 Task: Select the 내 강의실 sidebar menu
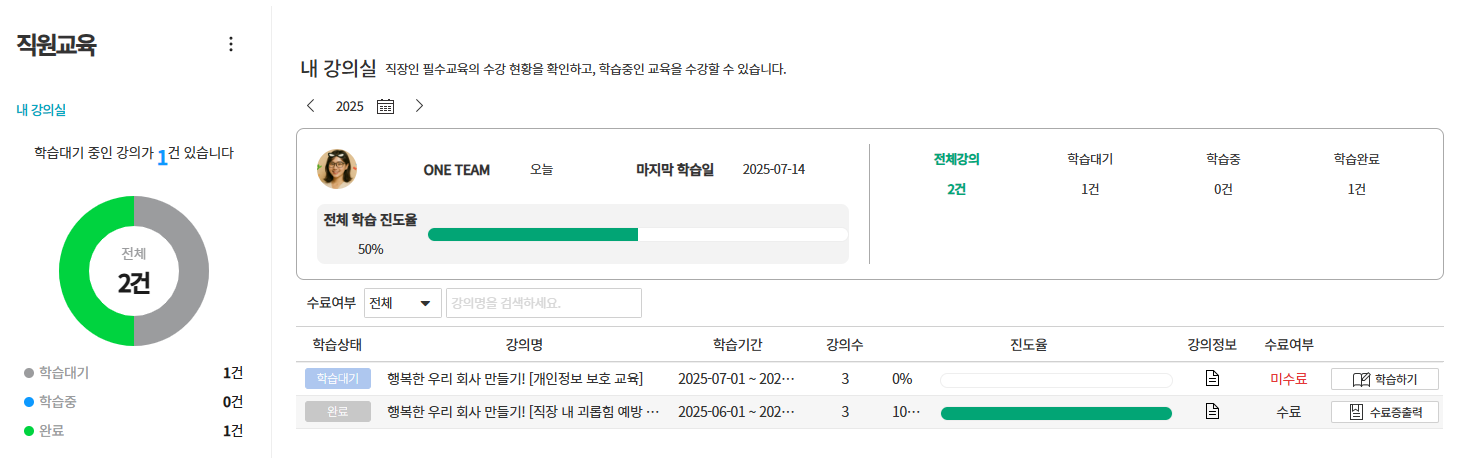41,109
